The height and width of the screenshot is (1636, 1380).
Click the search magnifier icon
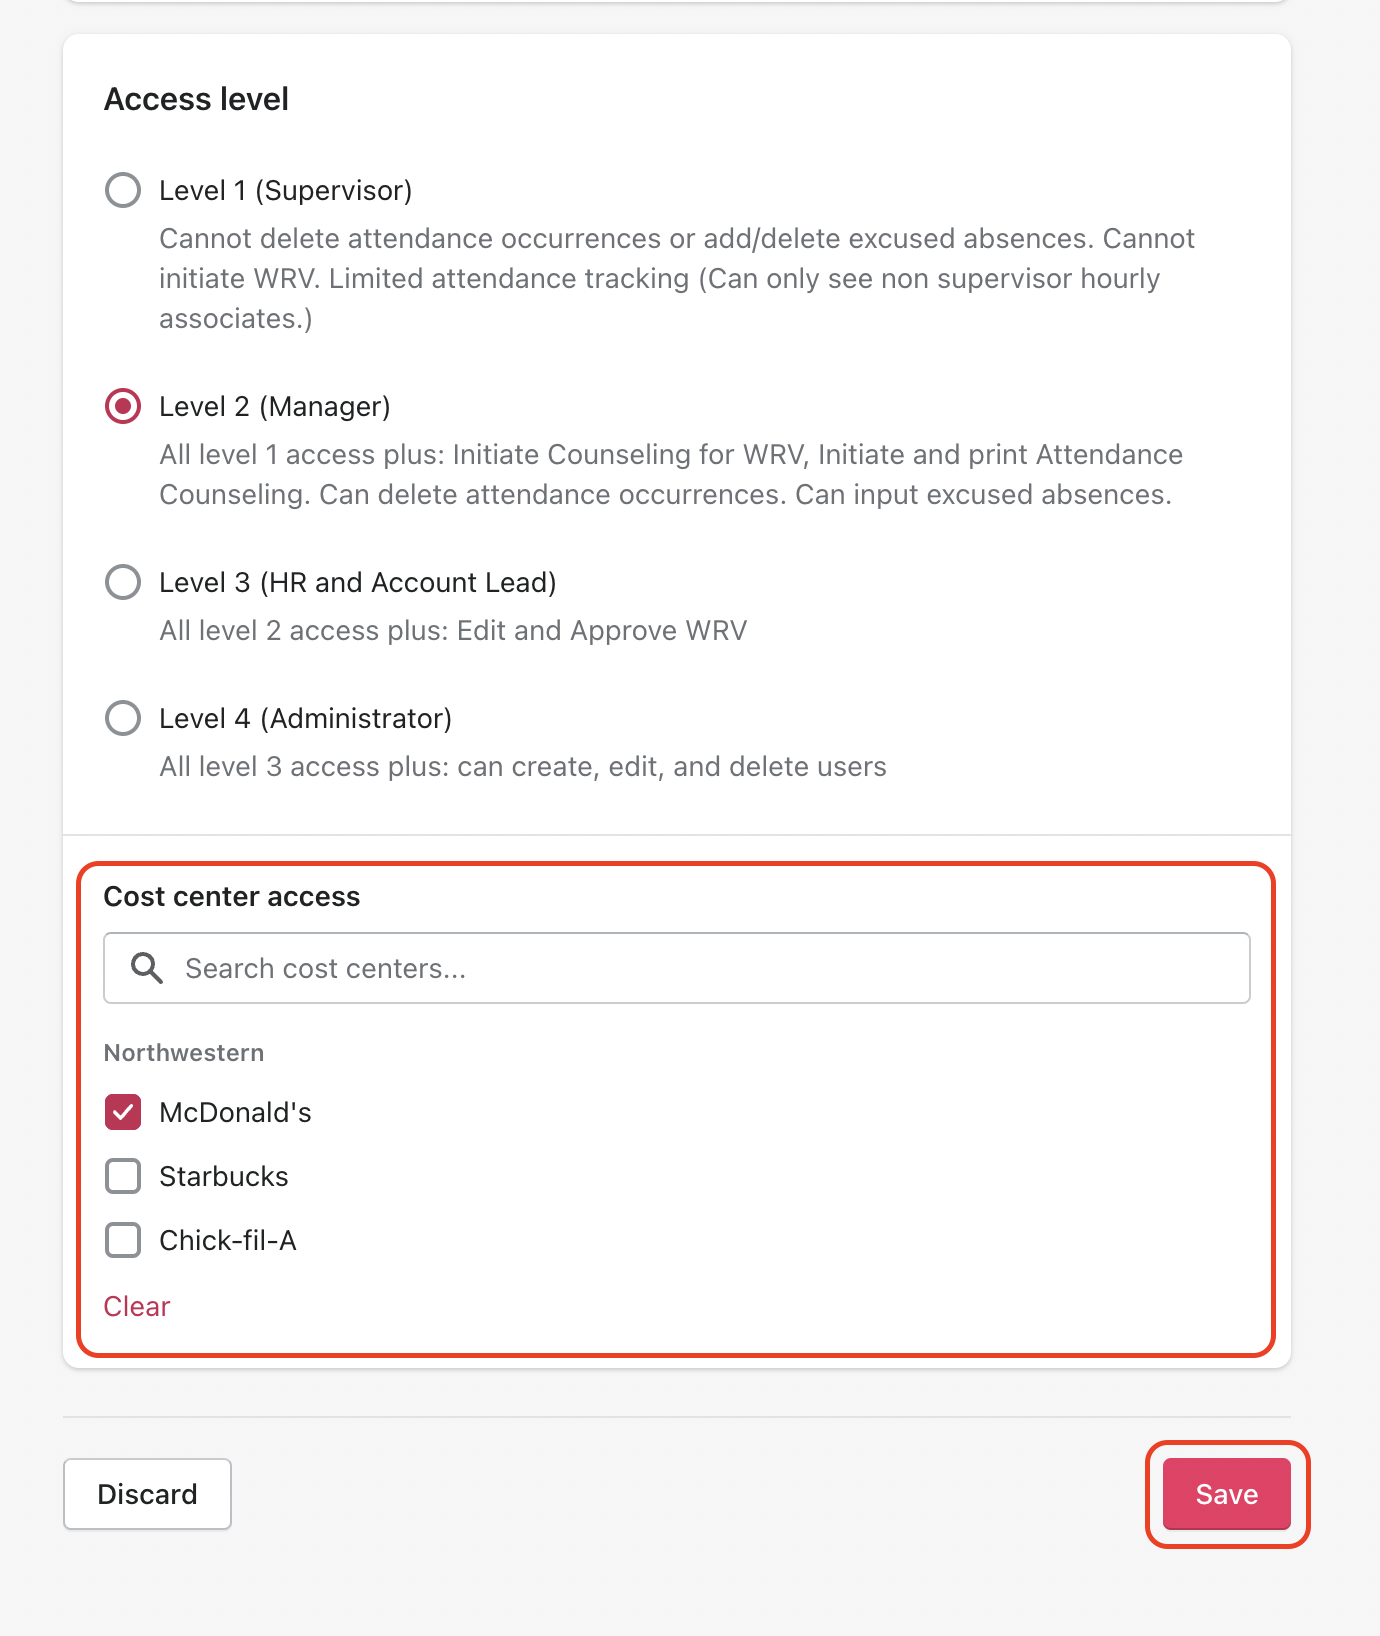[147, 968]
